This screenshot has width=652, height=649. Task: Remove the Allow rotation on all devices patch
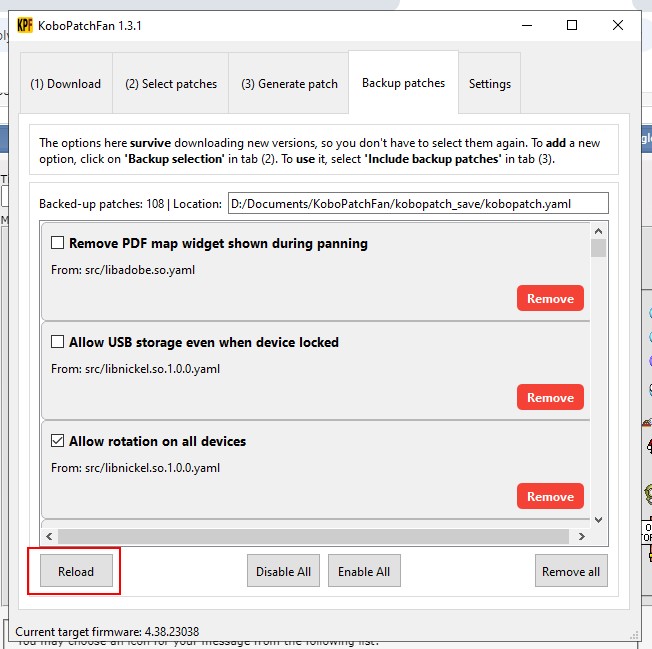click(550, 496)
